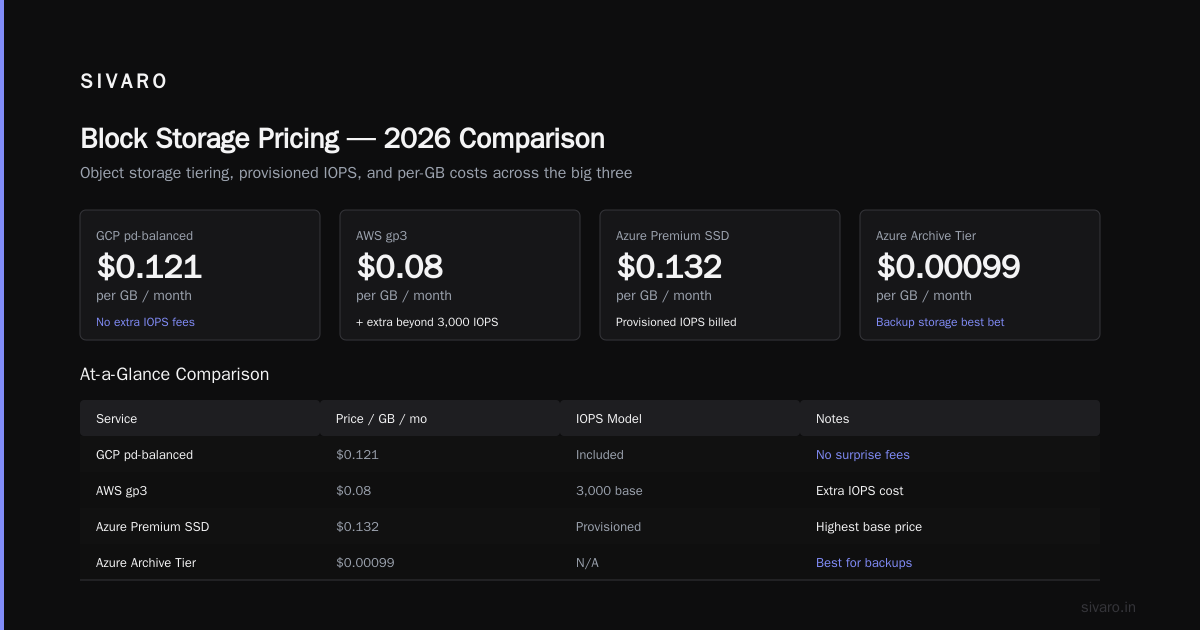The image size is (1200, 630).
Task: Click the Highest base price note
Action: click(869, 526)
